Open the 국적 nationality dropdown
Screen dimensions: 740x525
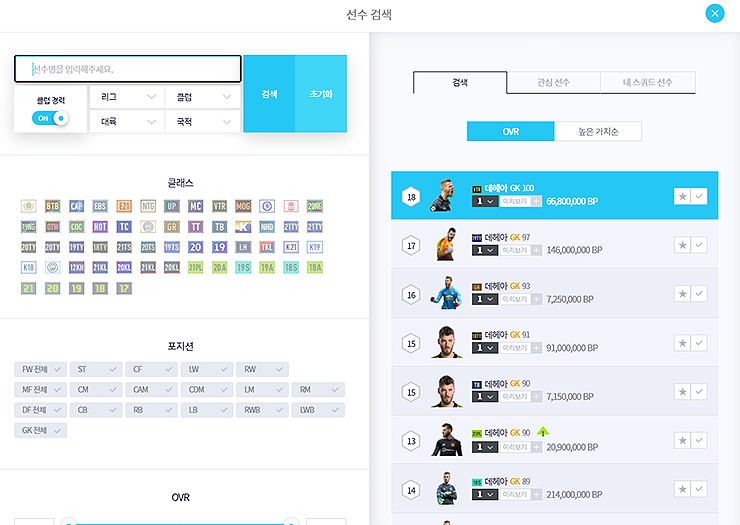203,121
